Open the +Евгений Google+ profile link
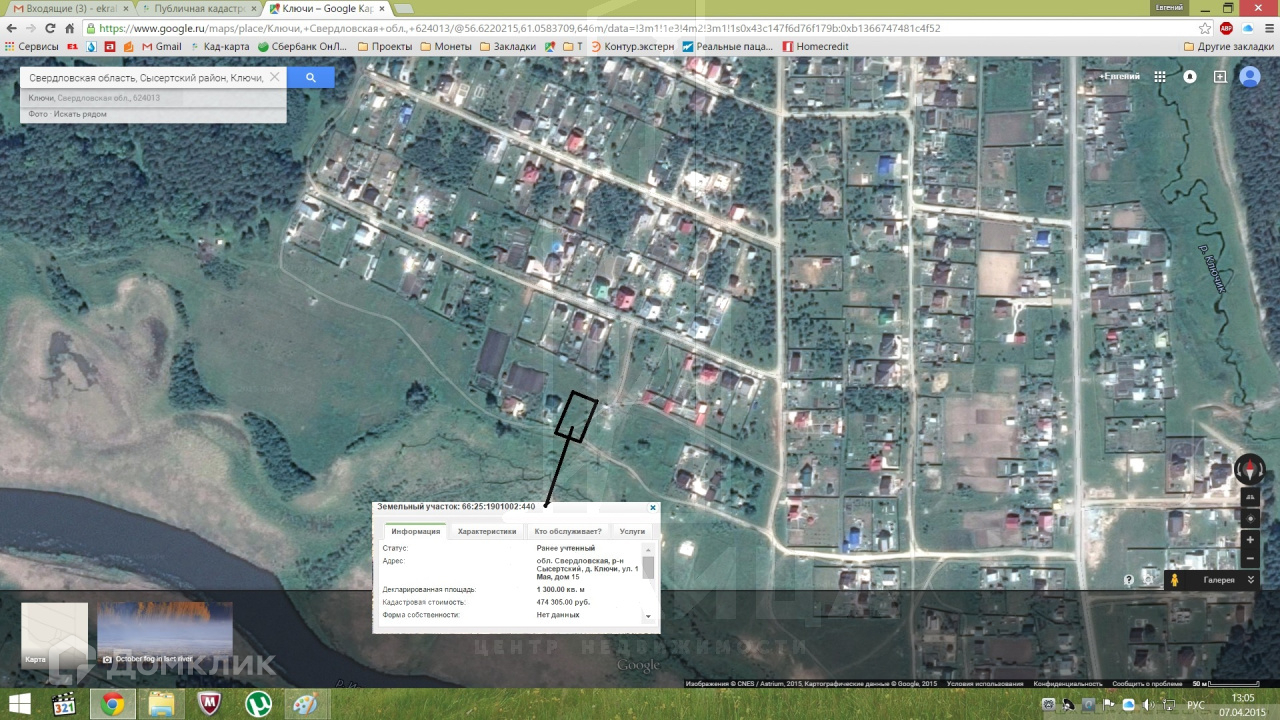The height and width of the screenshot is (720, 1280). coord(1120,77)
